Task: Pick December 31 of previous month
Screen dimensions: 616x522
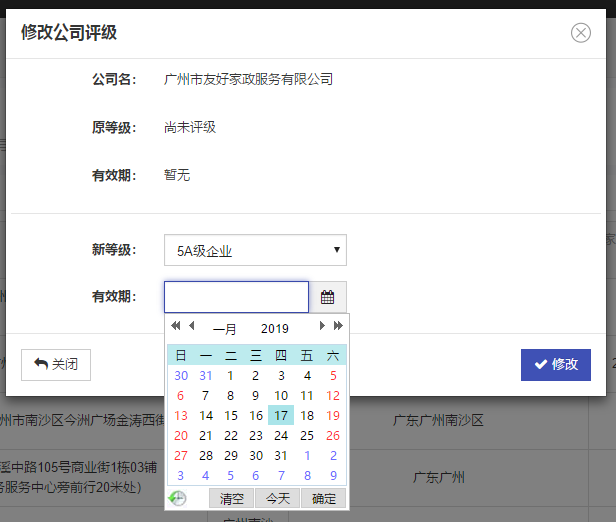Action: coord(206,375)
